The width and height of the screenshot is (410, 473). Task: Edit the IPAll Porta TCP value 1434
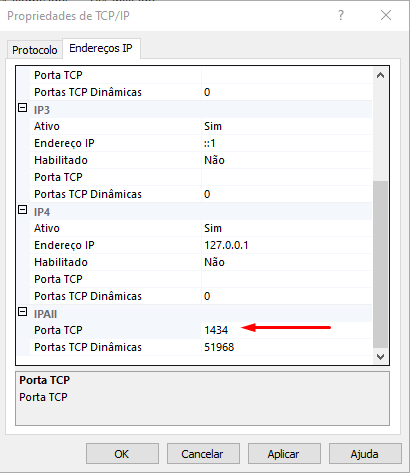[287, 330]
